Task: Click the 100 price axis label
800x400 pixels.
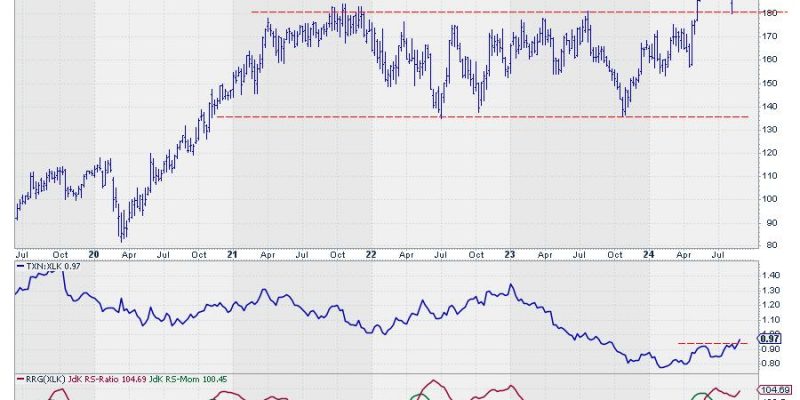Action: coord(770,199)
